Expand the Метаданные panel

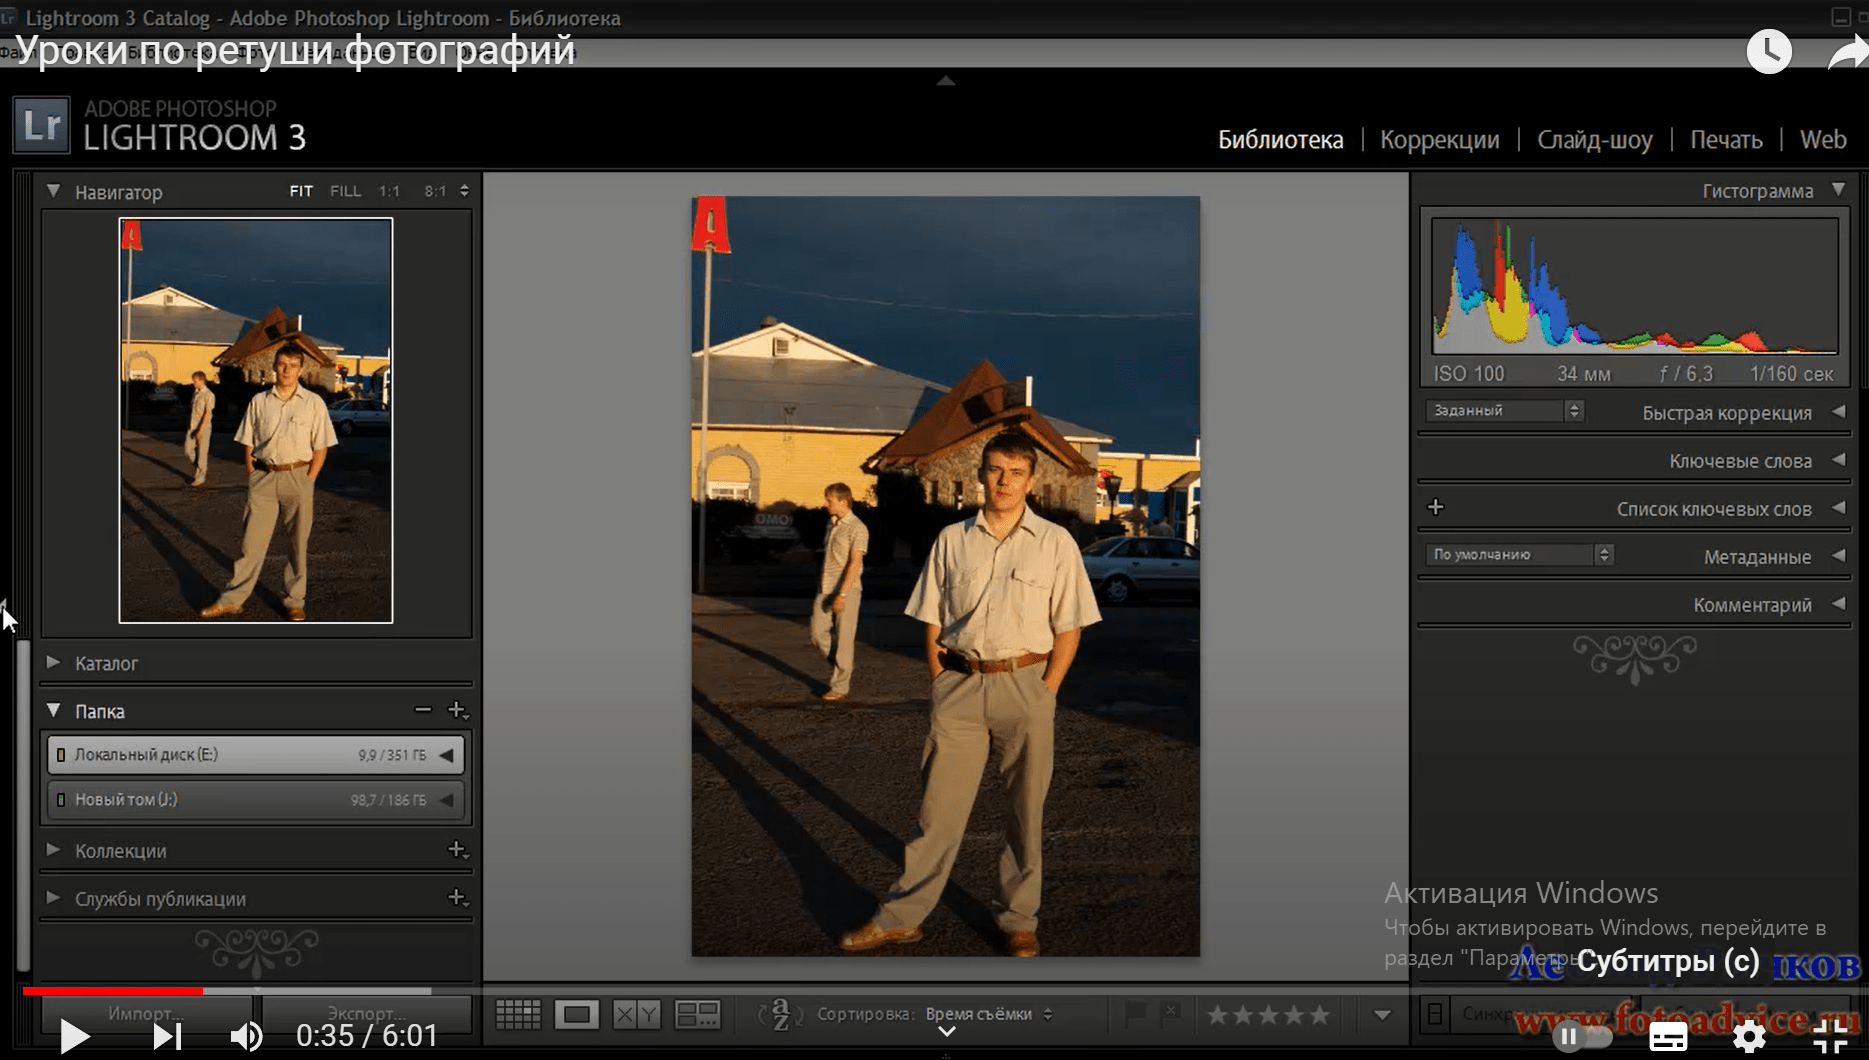coord(1838,556)
